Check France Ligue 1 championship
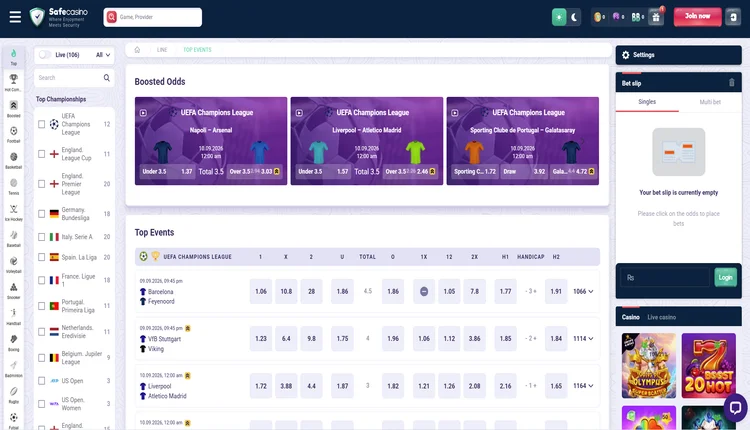 tap(42, 280)
